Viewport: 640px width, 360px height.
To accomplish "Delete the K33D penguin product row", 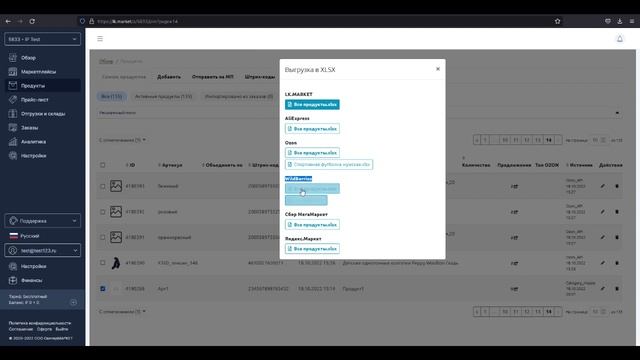I will point(617,263).
